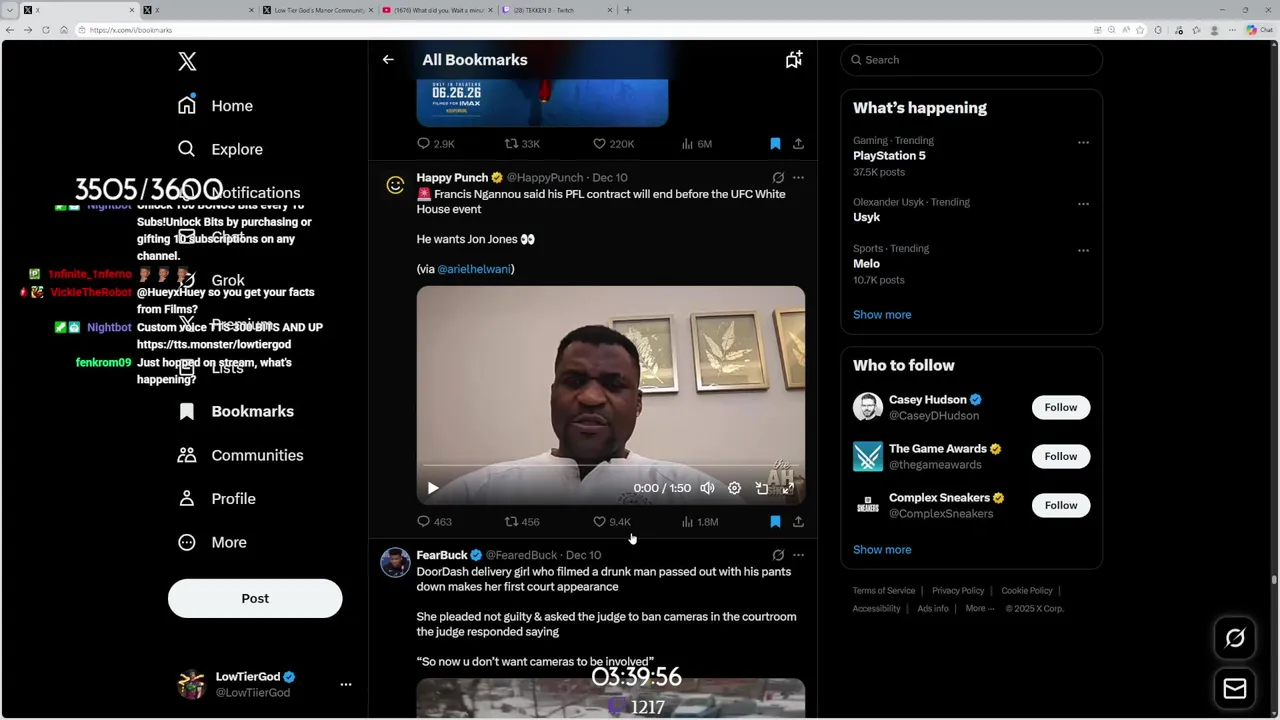Open Communities section
The height and width of the screenshot is (720, 1280).
[x=240, y=455]
